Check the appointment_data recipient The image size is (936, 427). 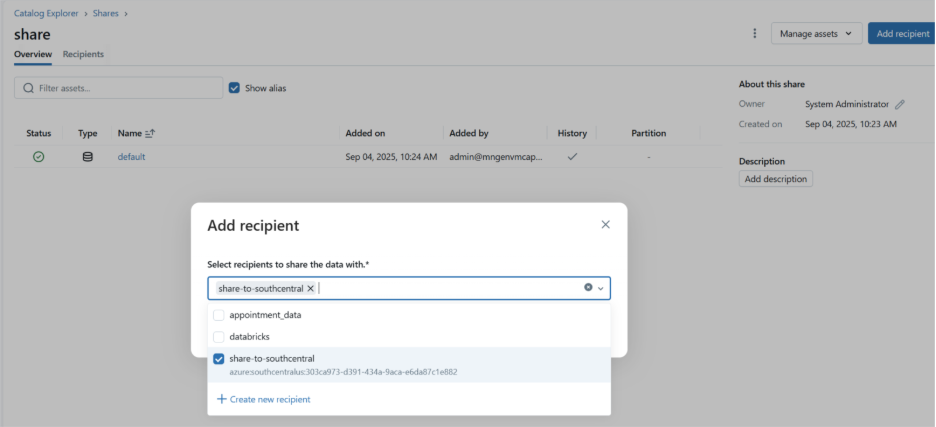[x=219, y=315]
